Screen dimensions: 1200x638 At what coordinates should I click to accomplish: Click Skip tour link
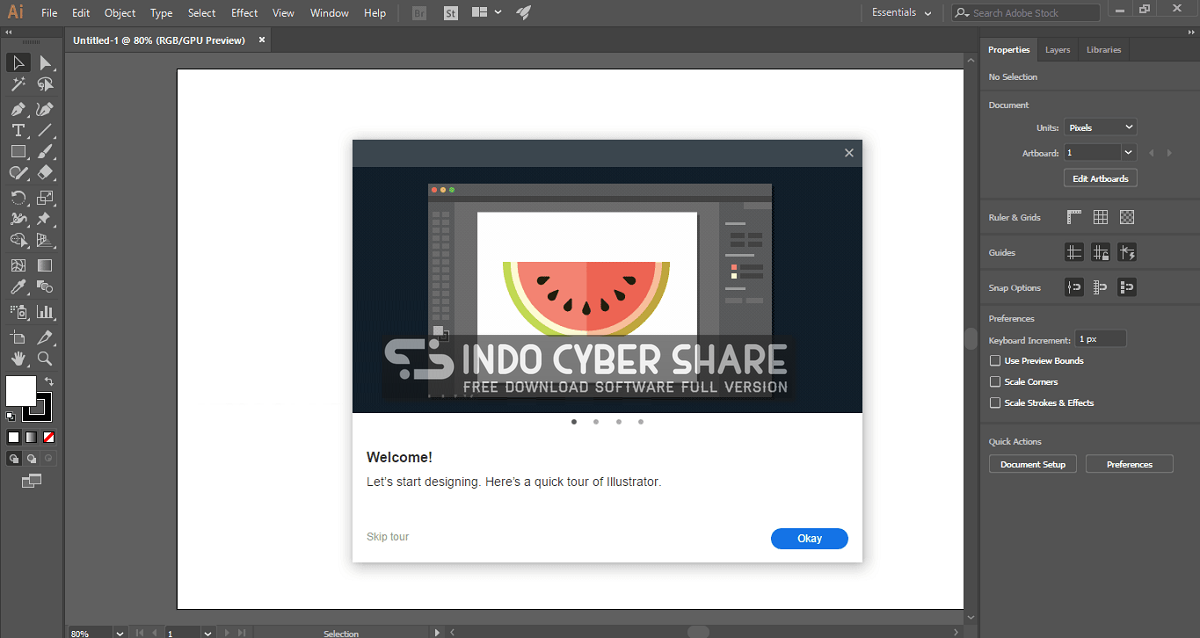point(388,537)
